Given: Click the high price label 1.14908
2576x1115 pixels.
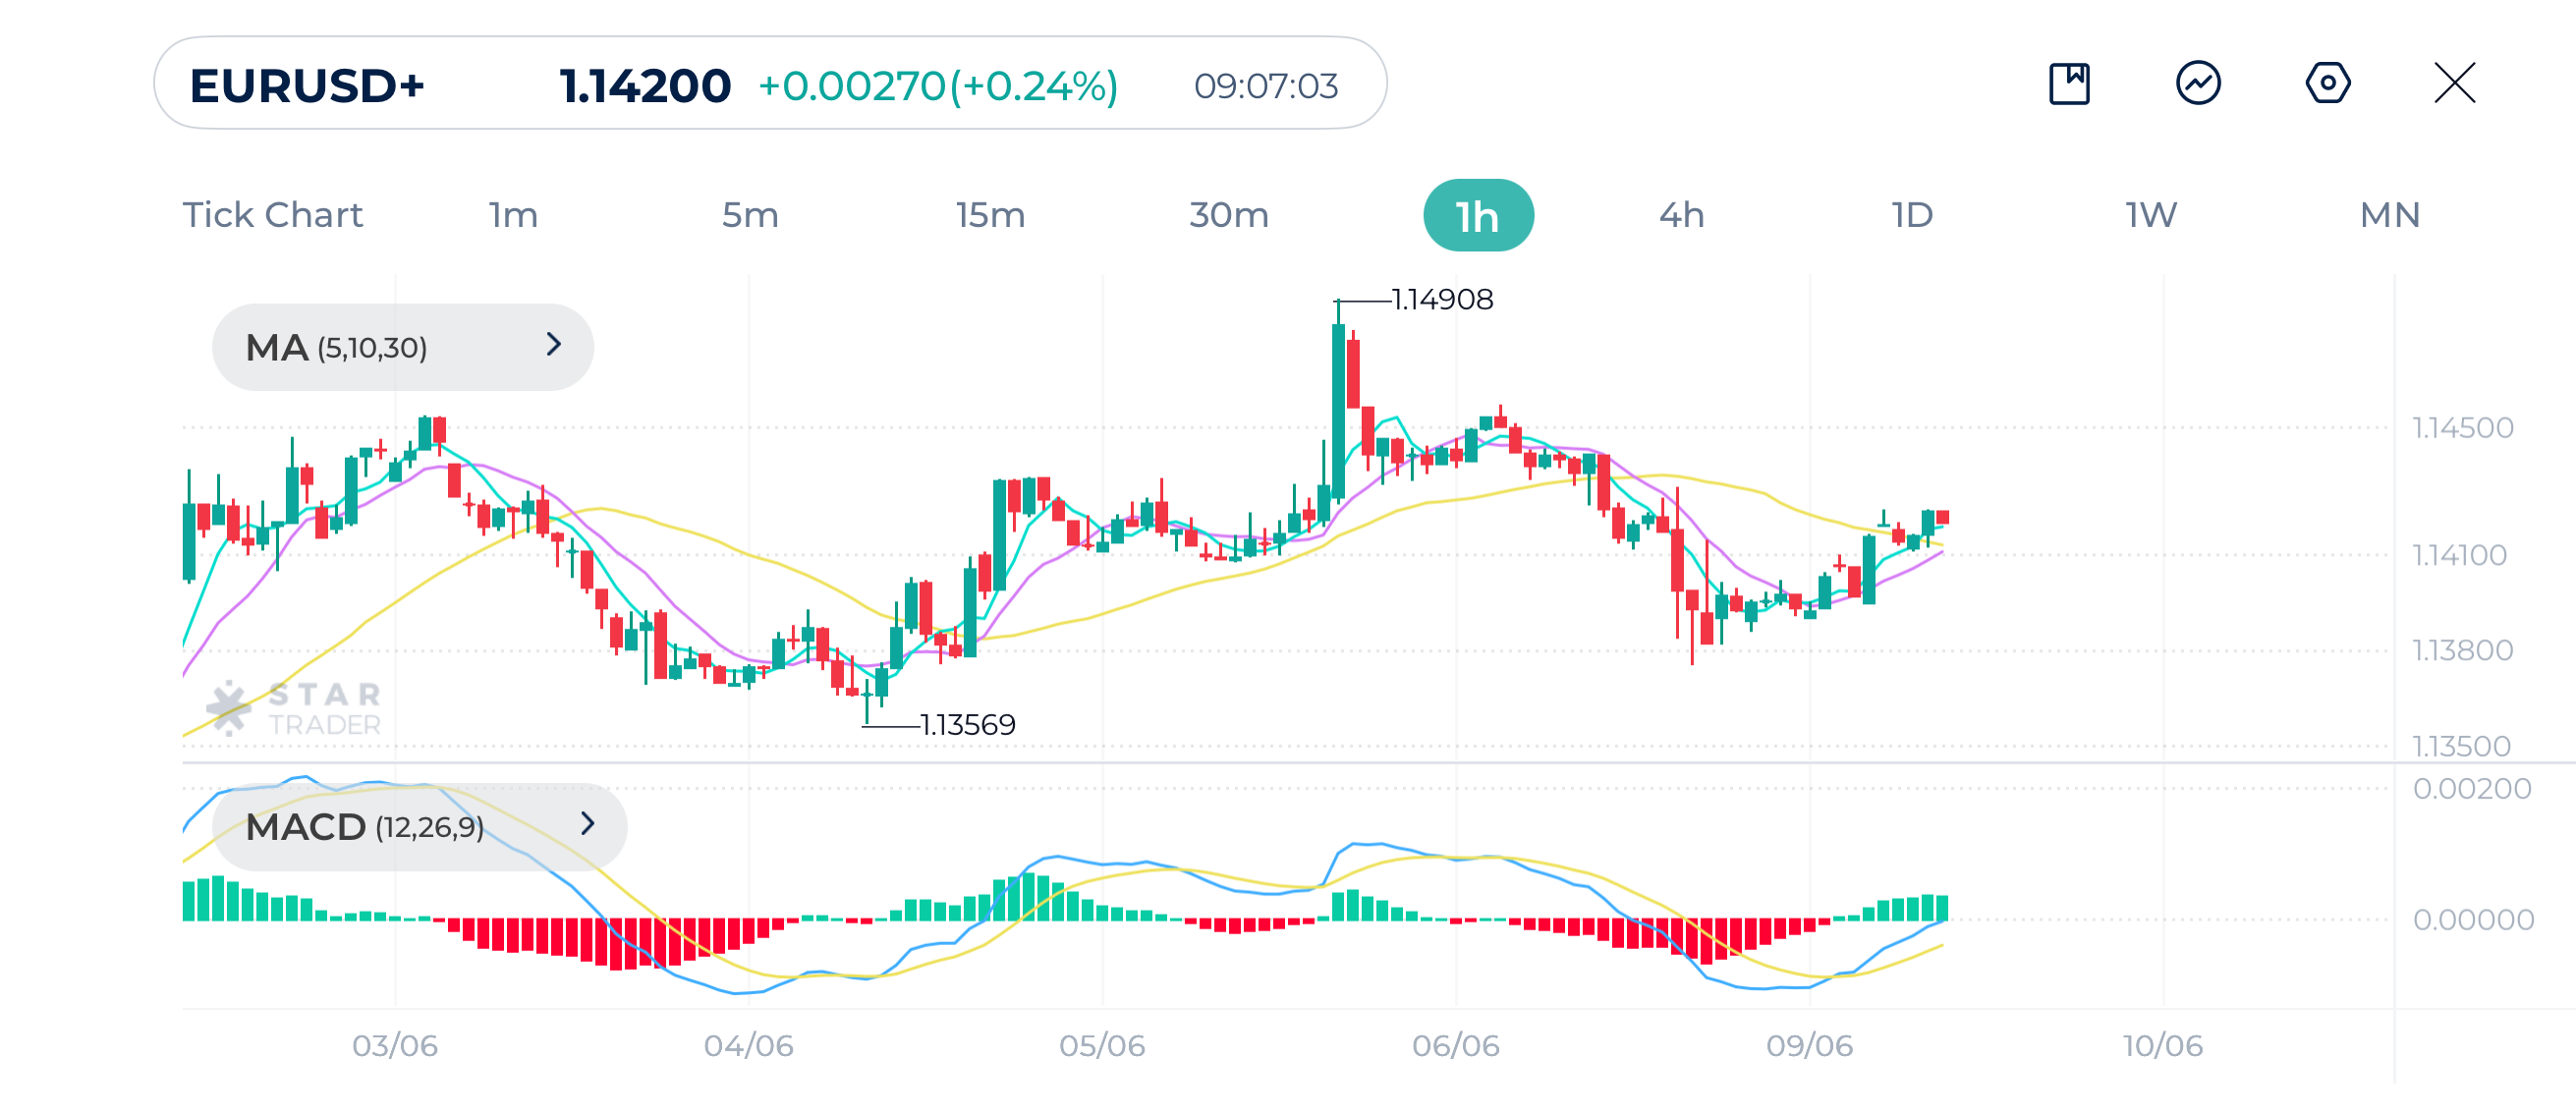Looking at the screenshot, I should pyautogui.click(x=1441, y=297).
